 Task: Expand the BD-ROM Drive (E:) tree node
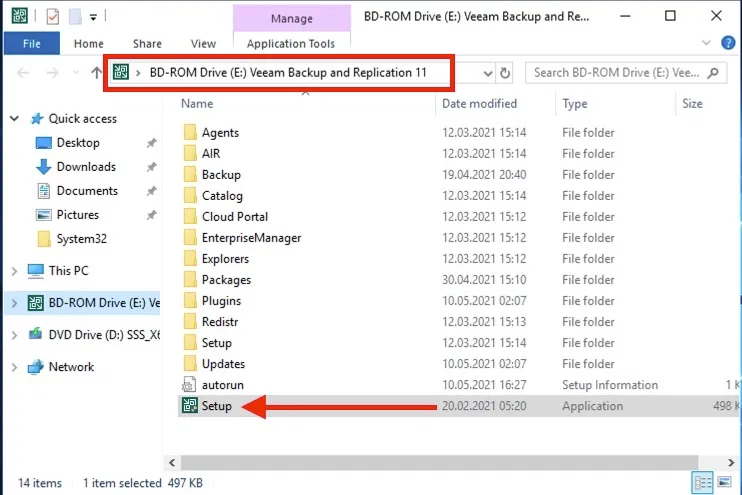[15, 303]
